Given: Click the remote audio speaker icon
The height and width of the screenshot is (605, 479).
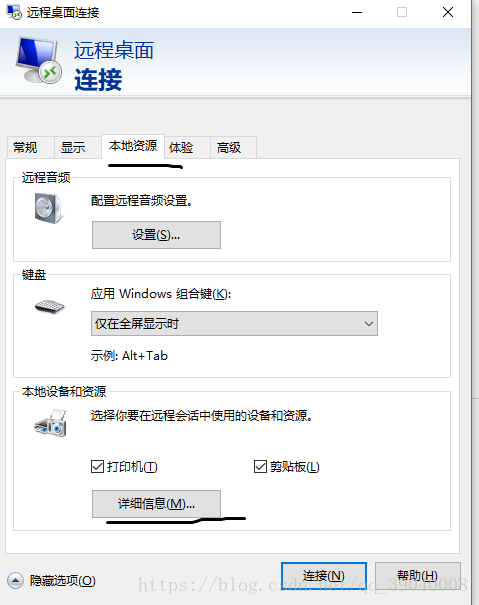Looking at the screenshot, I should coord(48,209).
